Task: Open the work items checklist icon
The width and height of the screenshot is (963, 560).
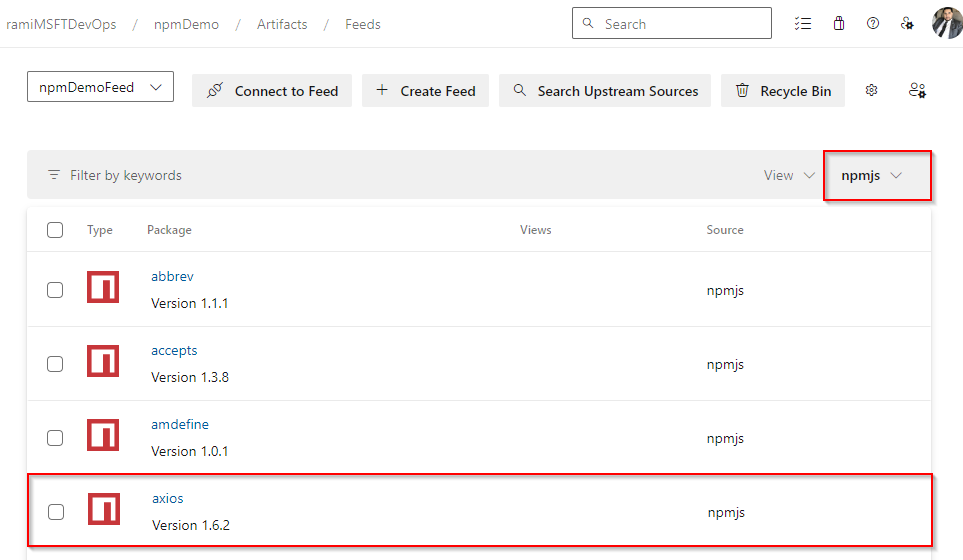Action: (802, 24)
